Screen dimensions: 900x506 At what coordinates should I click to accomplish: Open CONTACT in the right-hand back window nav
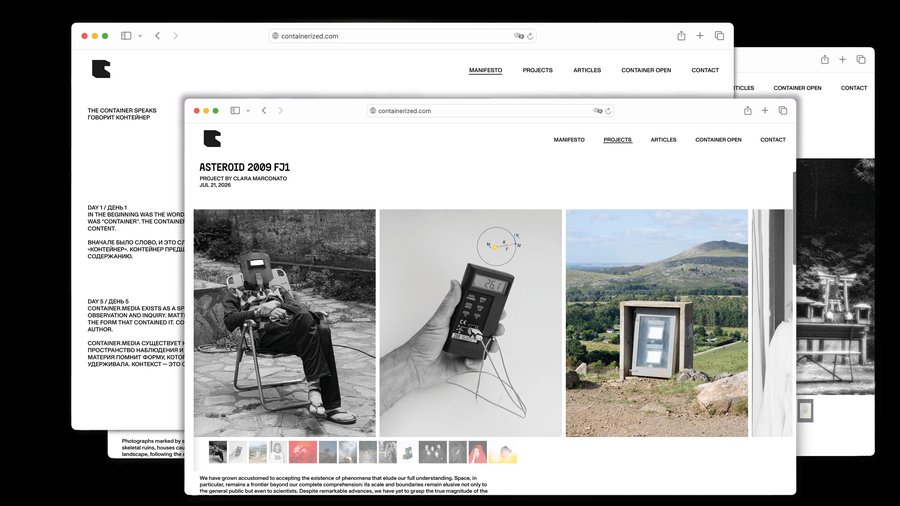854,88
